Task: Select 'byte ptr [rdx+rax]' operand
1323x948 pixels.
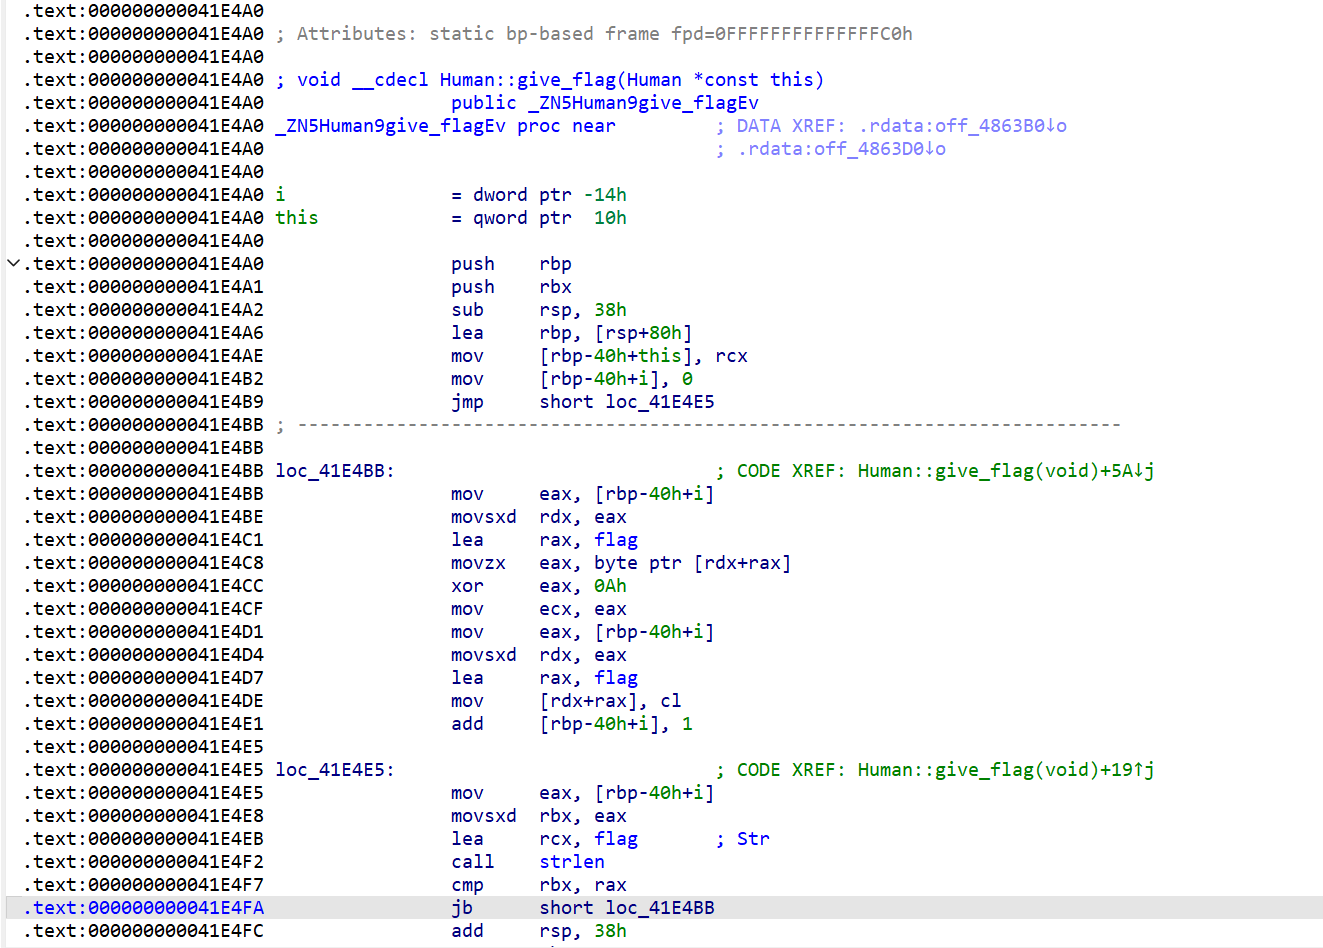Action: point(693,563)
